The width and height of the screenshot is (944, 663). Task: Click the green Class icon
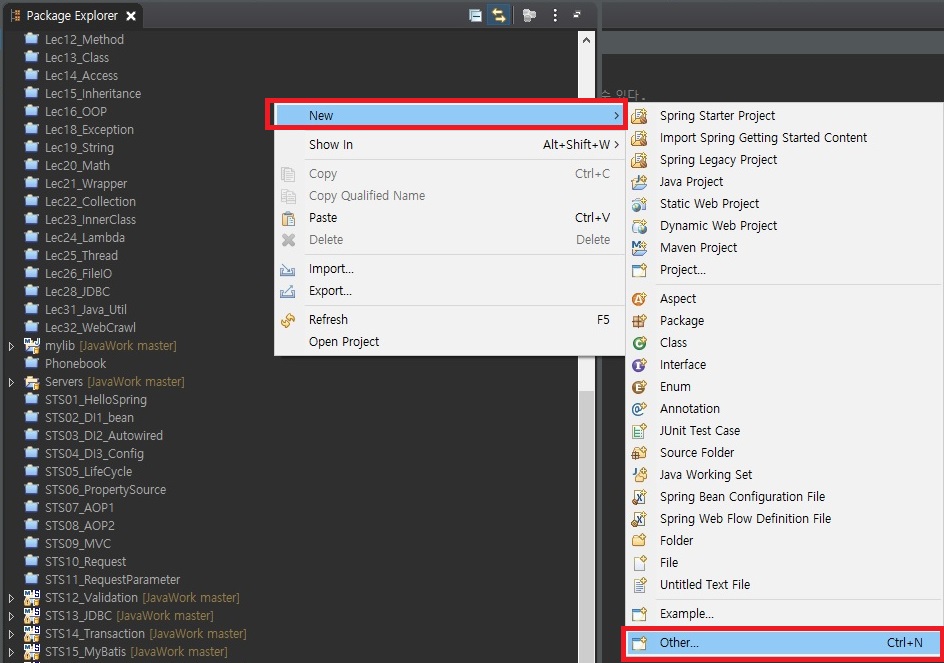639,343
